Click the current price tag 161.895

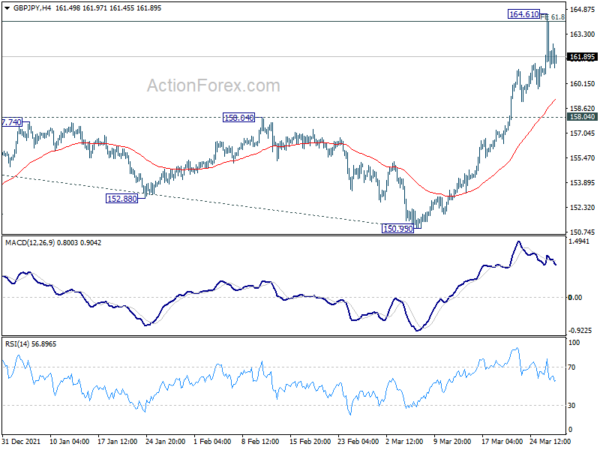[582, 57]
